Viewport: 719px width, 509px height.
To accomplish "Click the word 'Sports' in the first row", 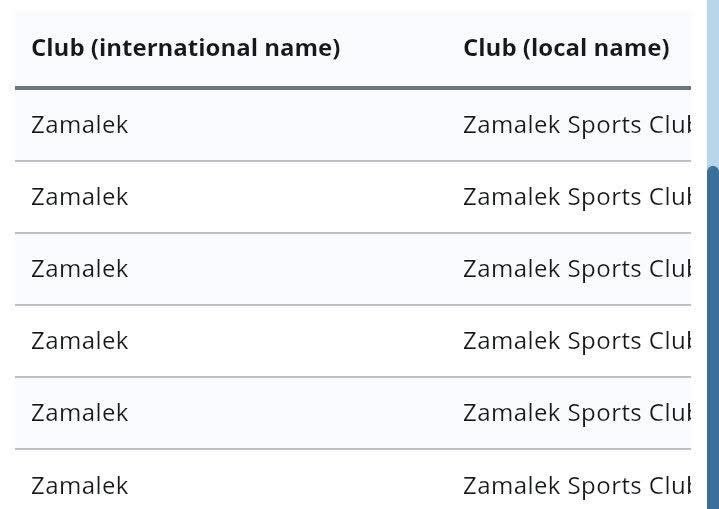I will click(604, 125).
